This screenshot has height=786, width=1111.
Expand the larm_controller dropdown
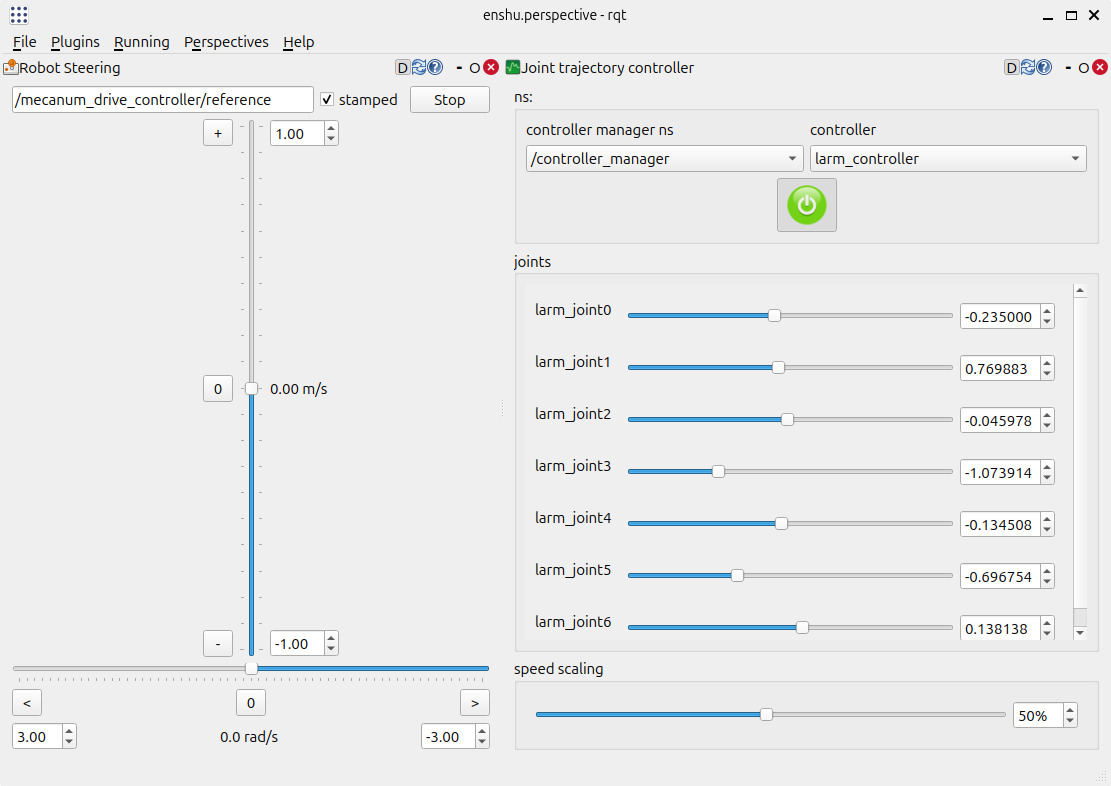(947, 159)
